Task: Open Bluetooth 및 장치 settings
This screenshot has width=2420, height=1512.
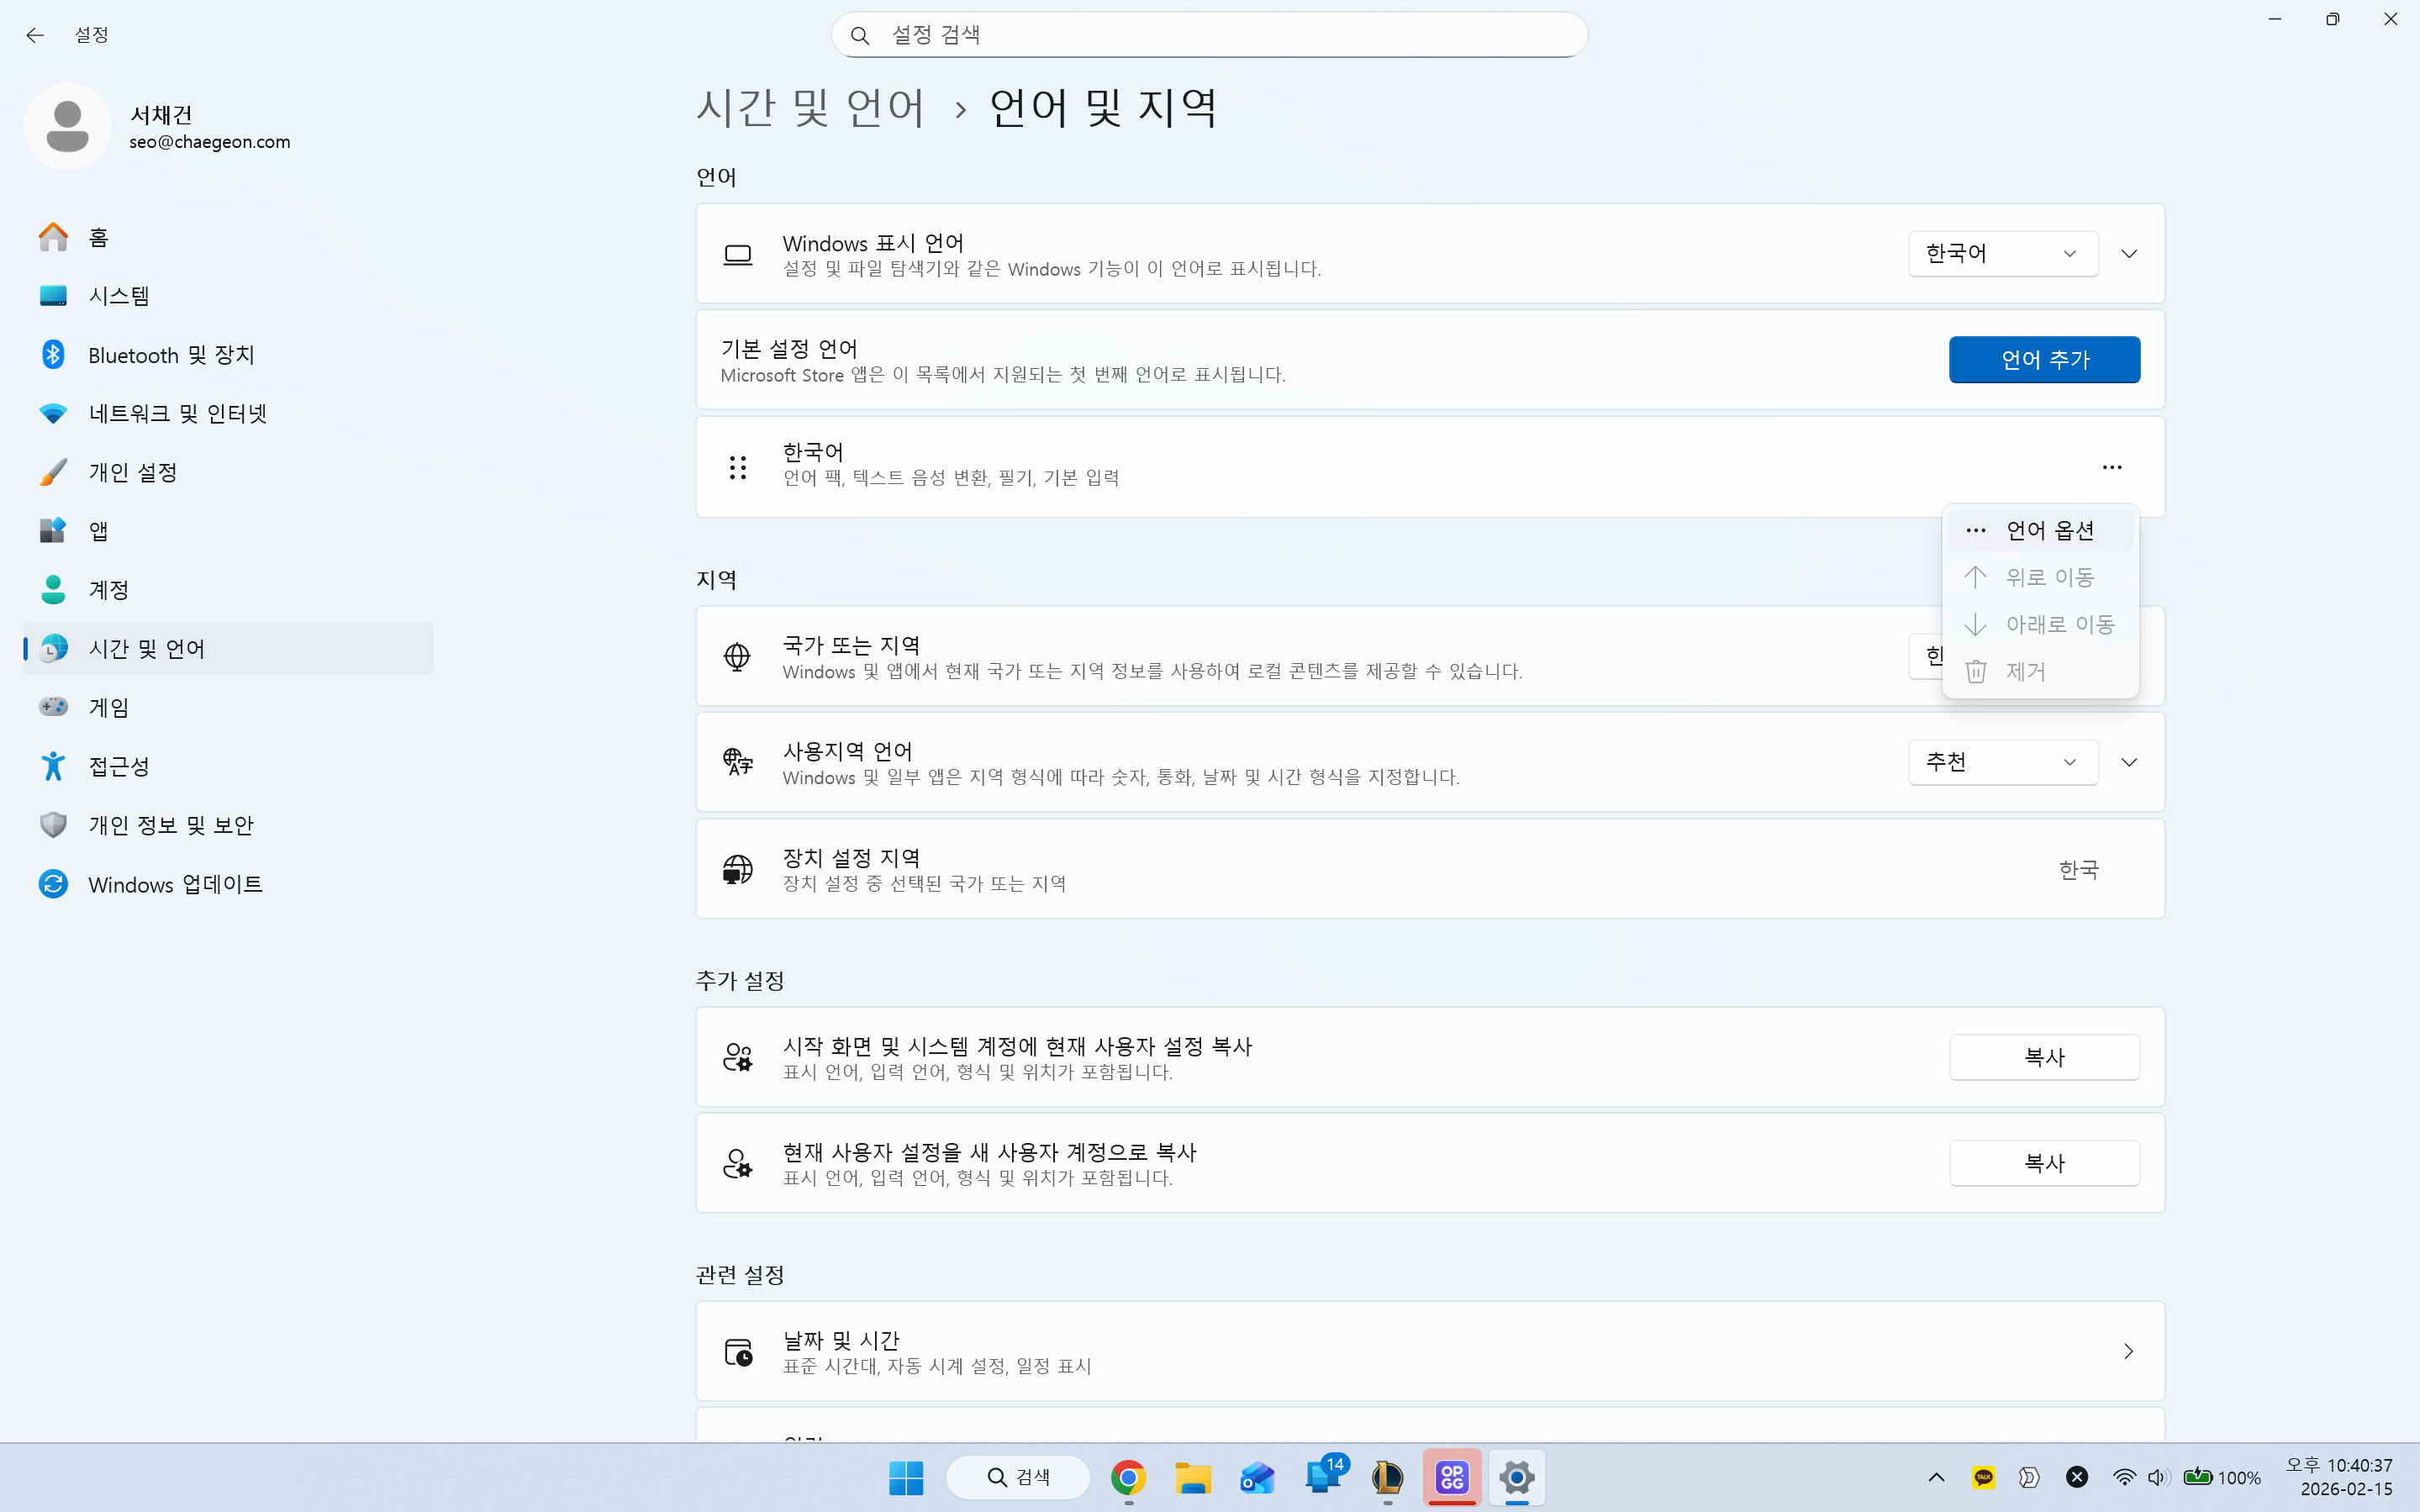Action: pyautogui.click(x=171, y=354)
